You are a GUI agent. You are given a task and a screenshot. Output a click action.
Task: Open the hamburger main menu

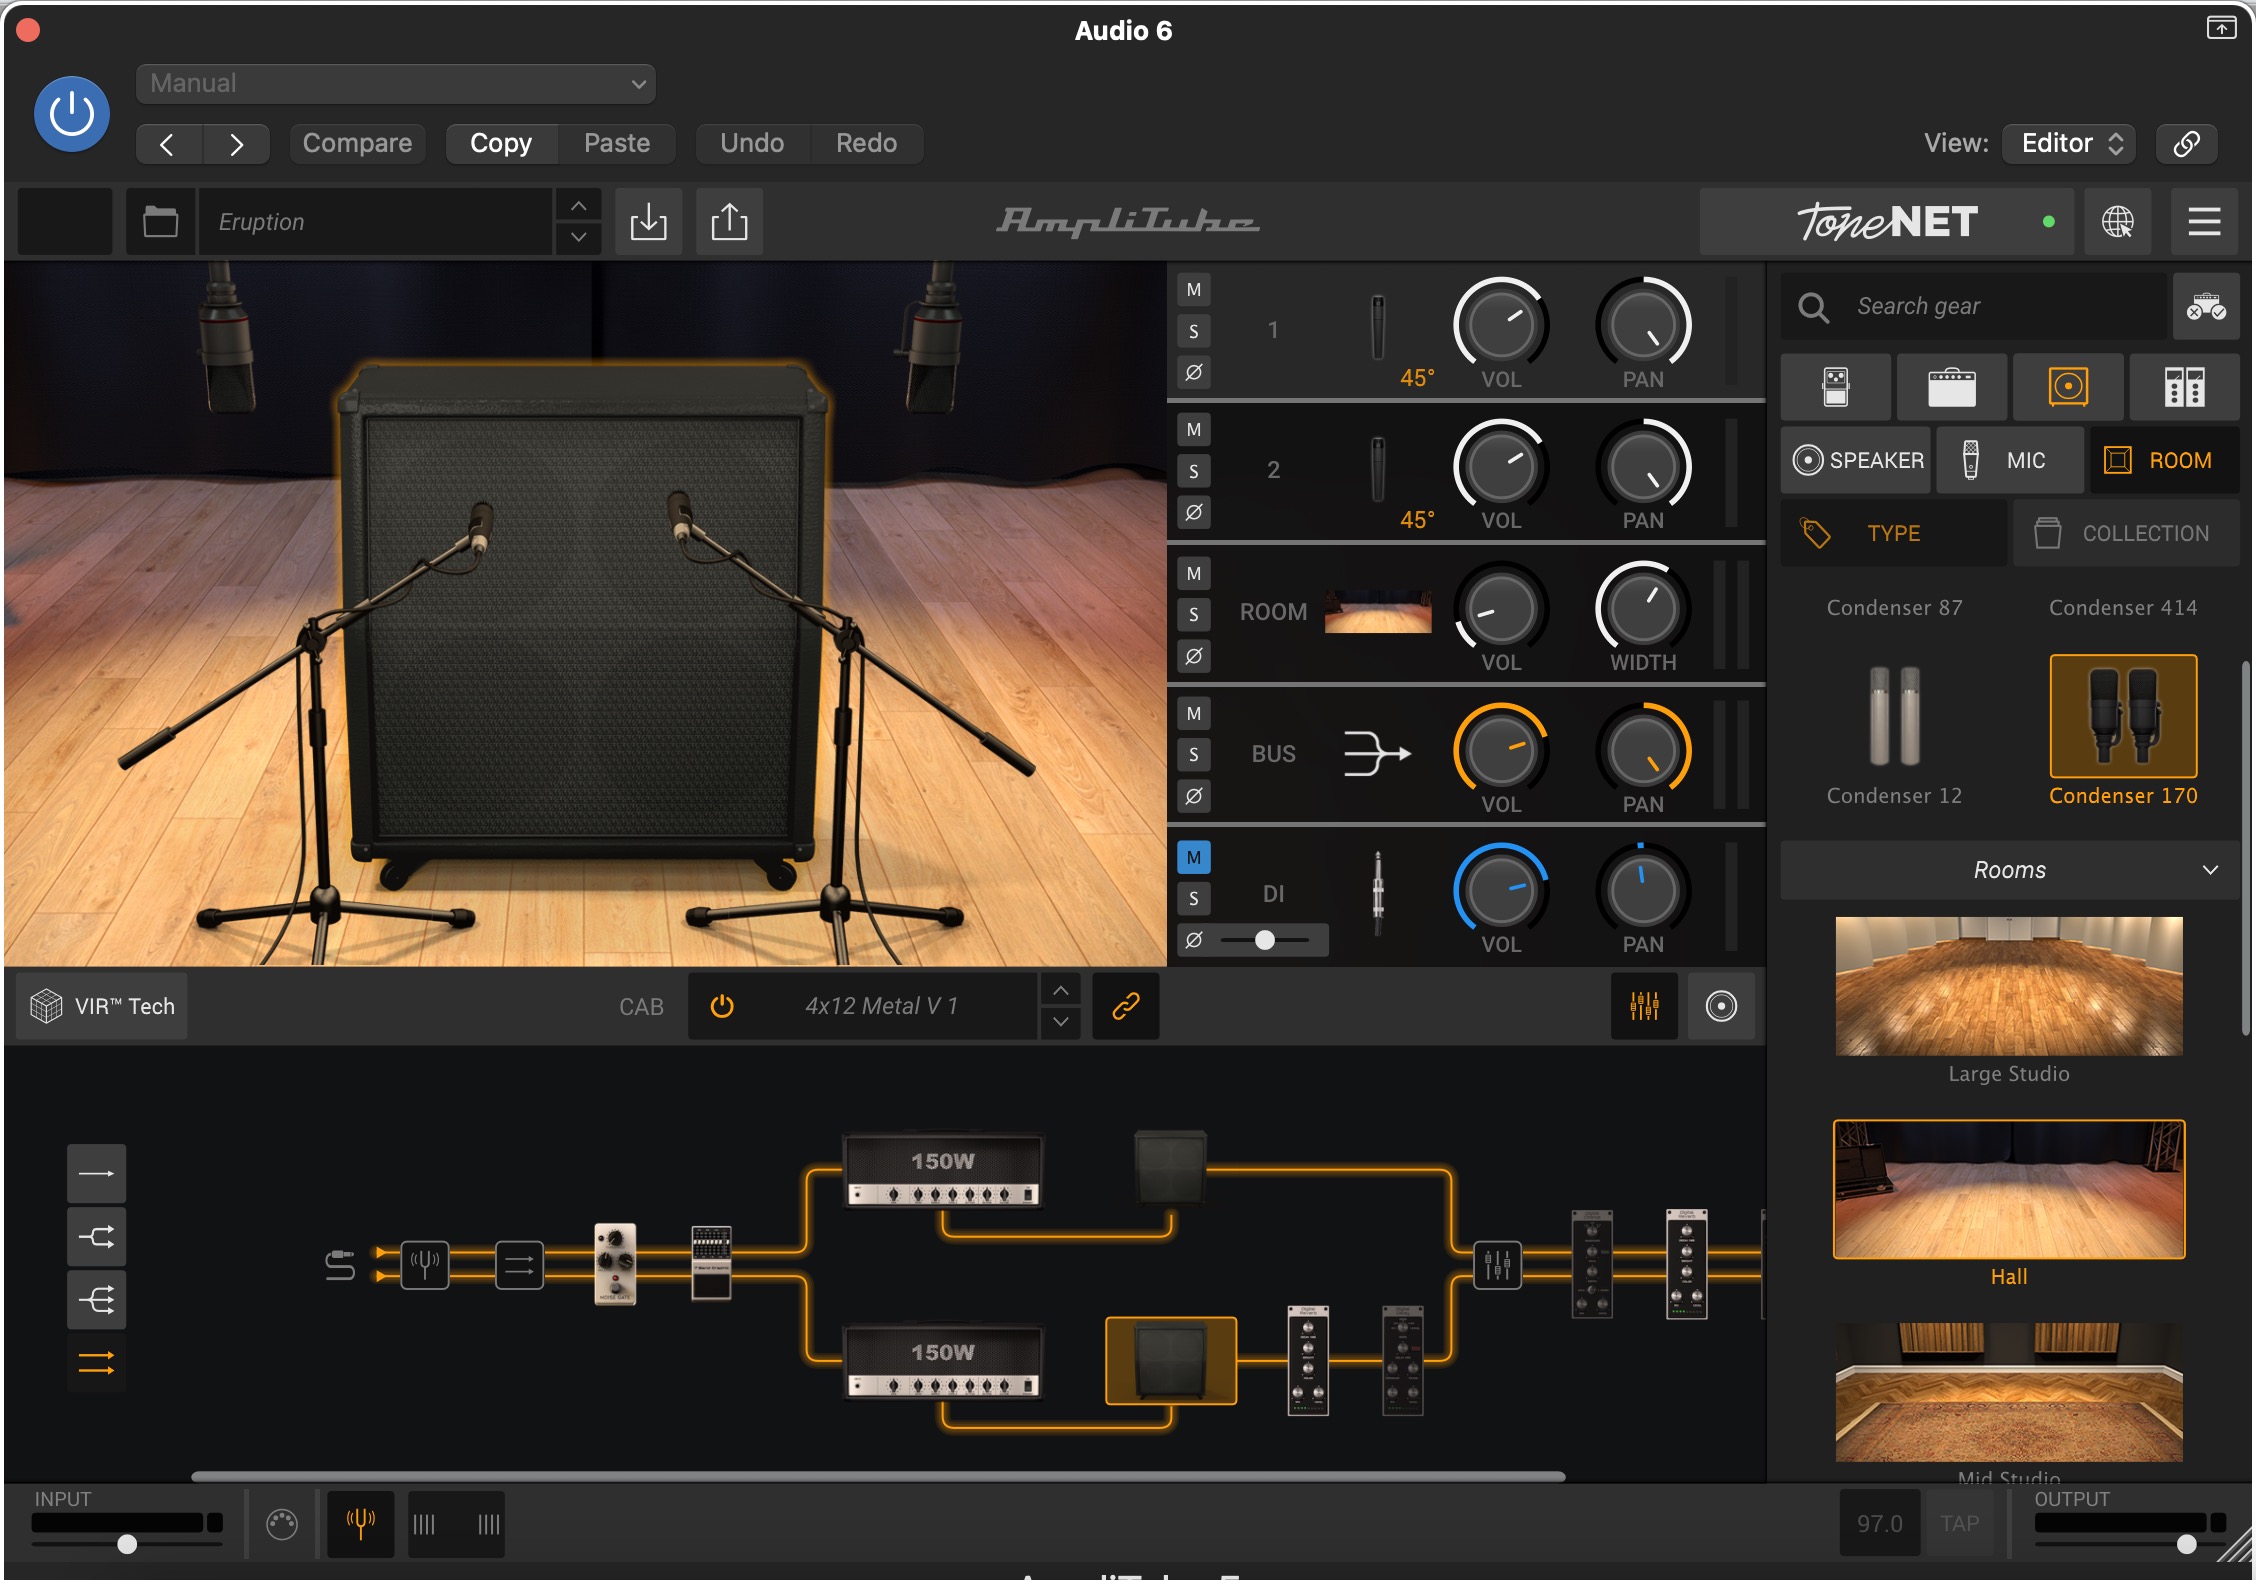(x=2204, y=222)
